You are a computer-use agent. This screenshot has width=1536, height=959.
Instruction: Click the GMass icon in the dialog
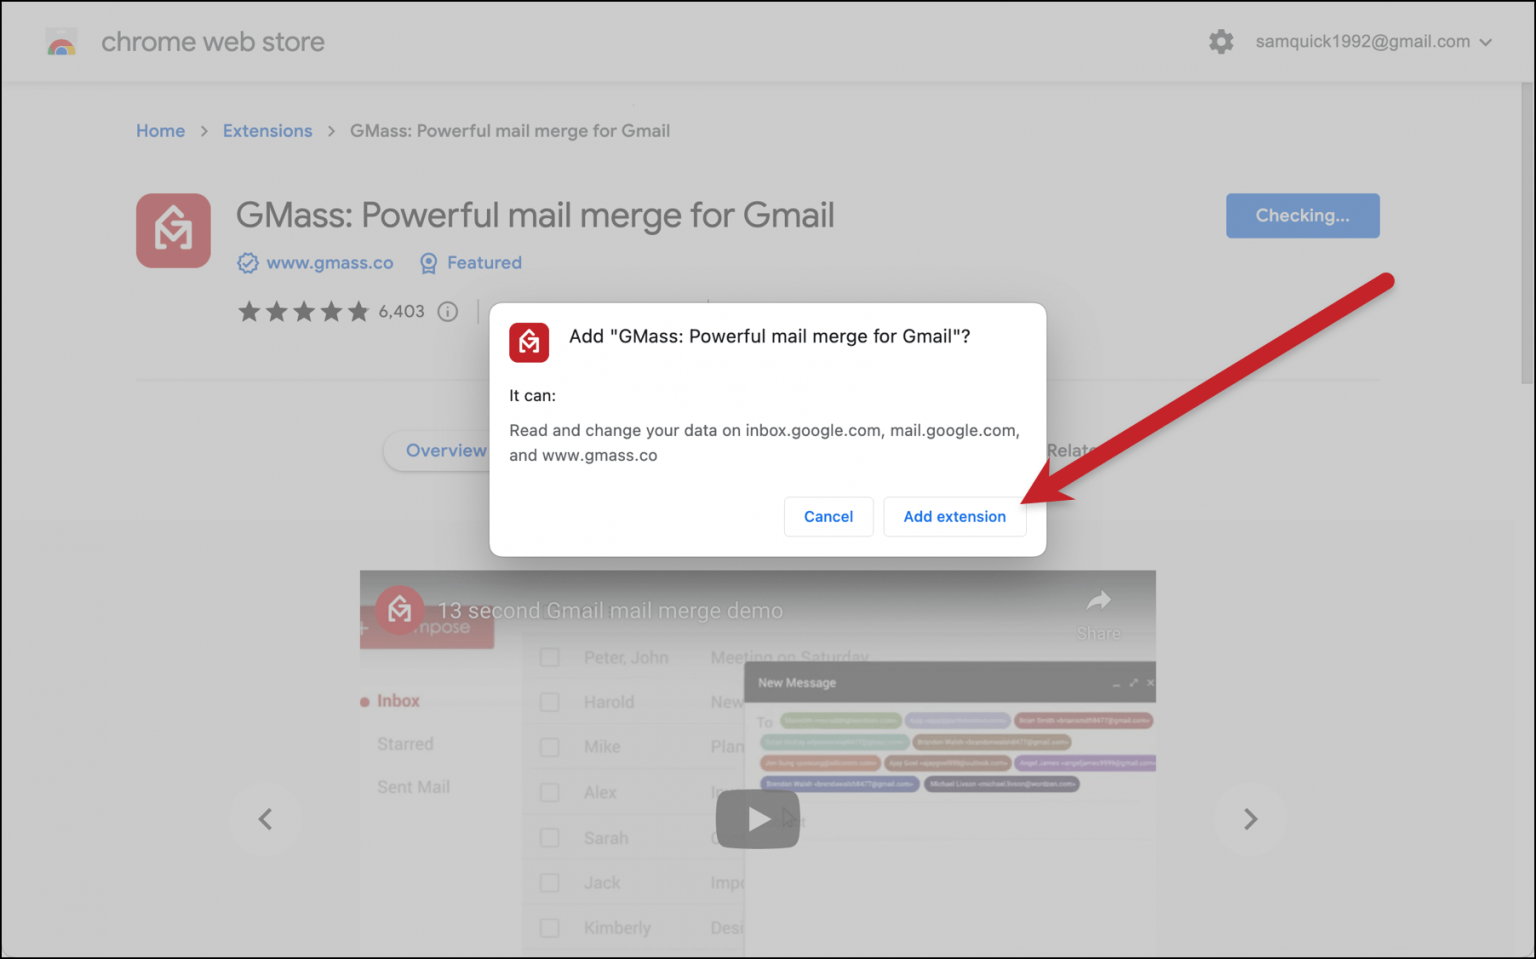[529, 342]
